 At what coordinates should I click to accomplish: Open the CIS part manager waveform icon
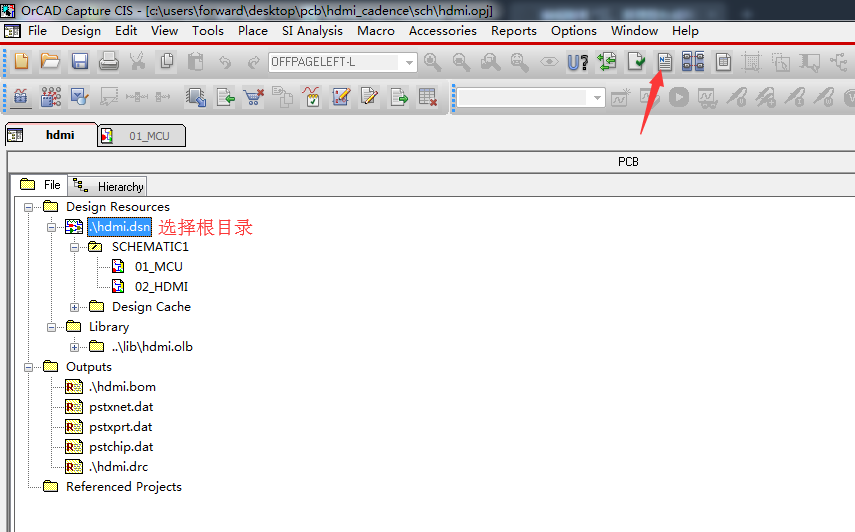pos(21,98)
